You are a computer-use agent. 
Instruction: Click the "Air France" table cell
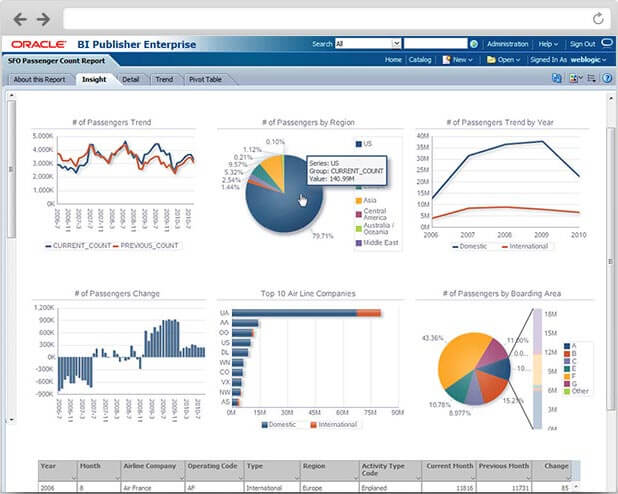click(x=137, y=488)
